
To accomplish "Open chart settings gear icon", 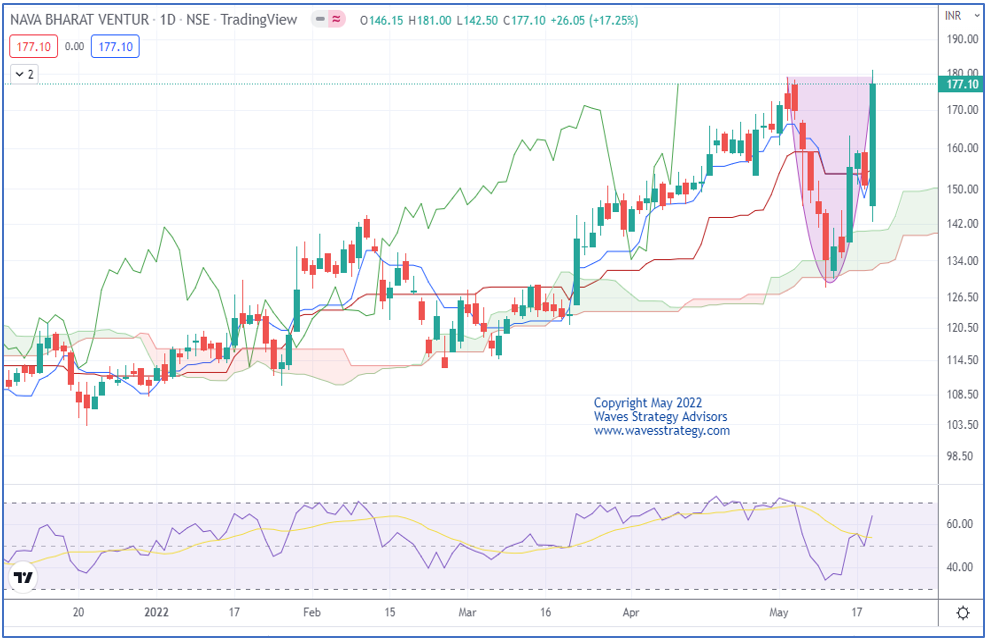I will pyautogui.click(x=962, y=613).
